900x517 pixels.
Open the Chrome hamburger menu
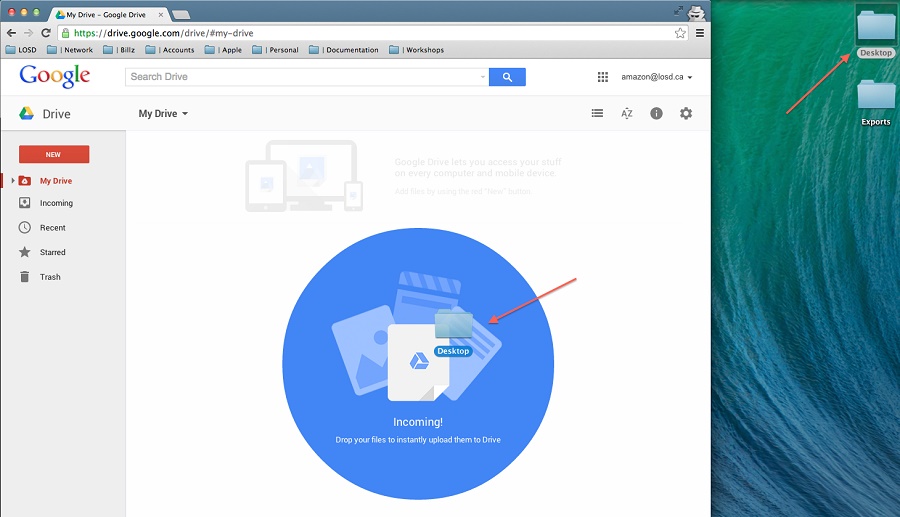700,33
